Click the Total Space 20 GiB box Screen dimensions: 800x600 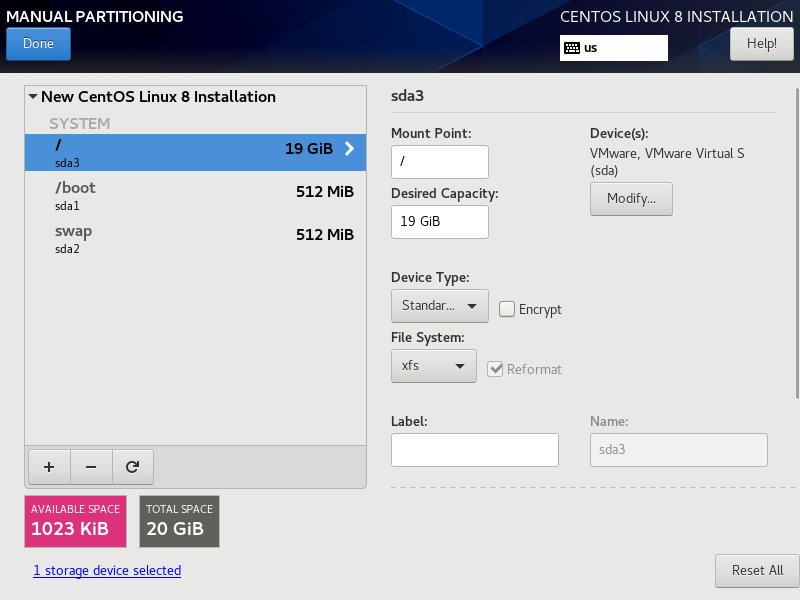coord(180,521)
